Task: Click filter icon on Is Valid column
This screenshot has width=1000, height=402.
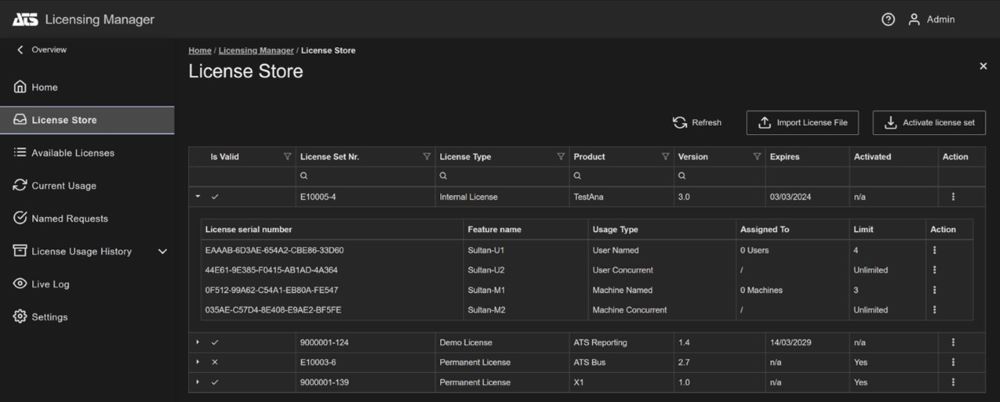Action: click(287, 156)
